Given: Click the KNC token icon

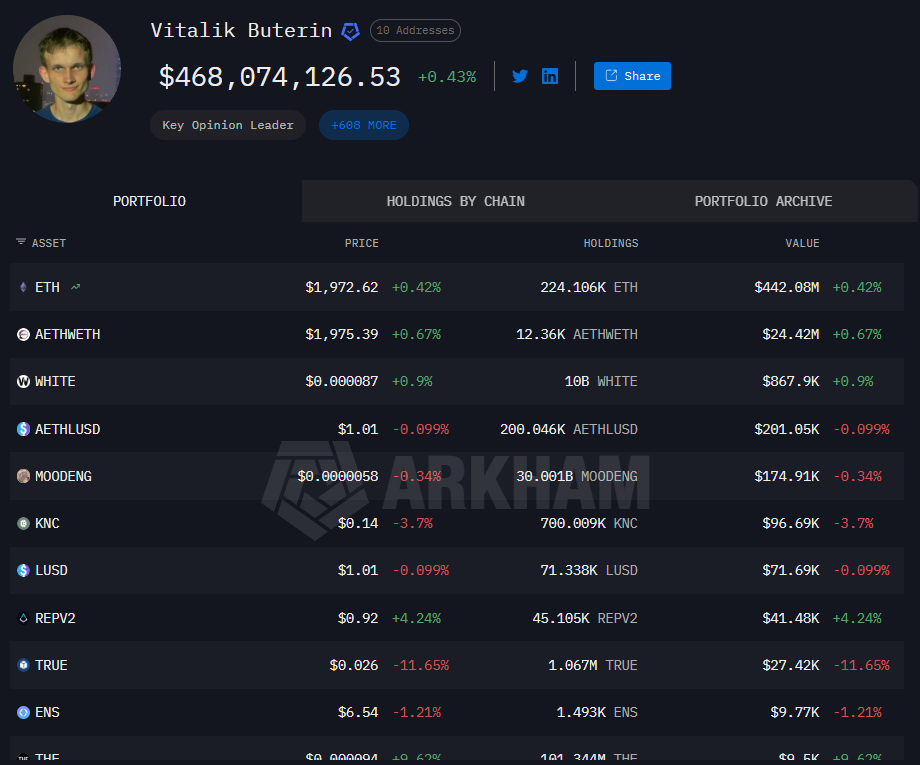Looking at the screenshot, I should tap(23, 523).
